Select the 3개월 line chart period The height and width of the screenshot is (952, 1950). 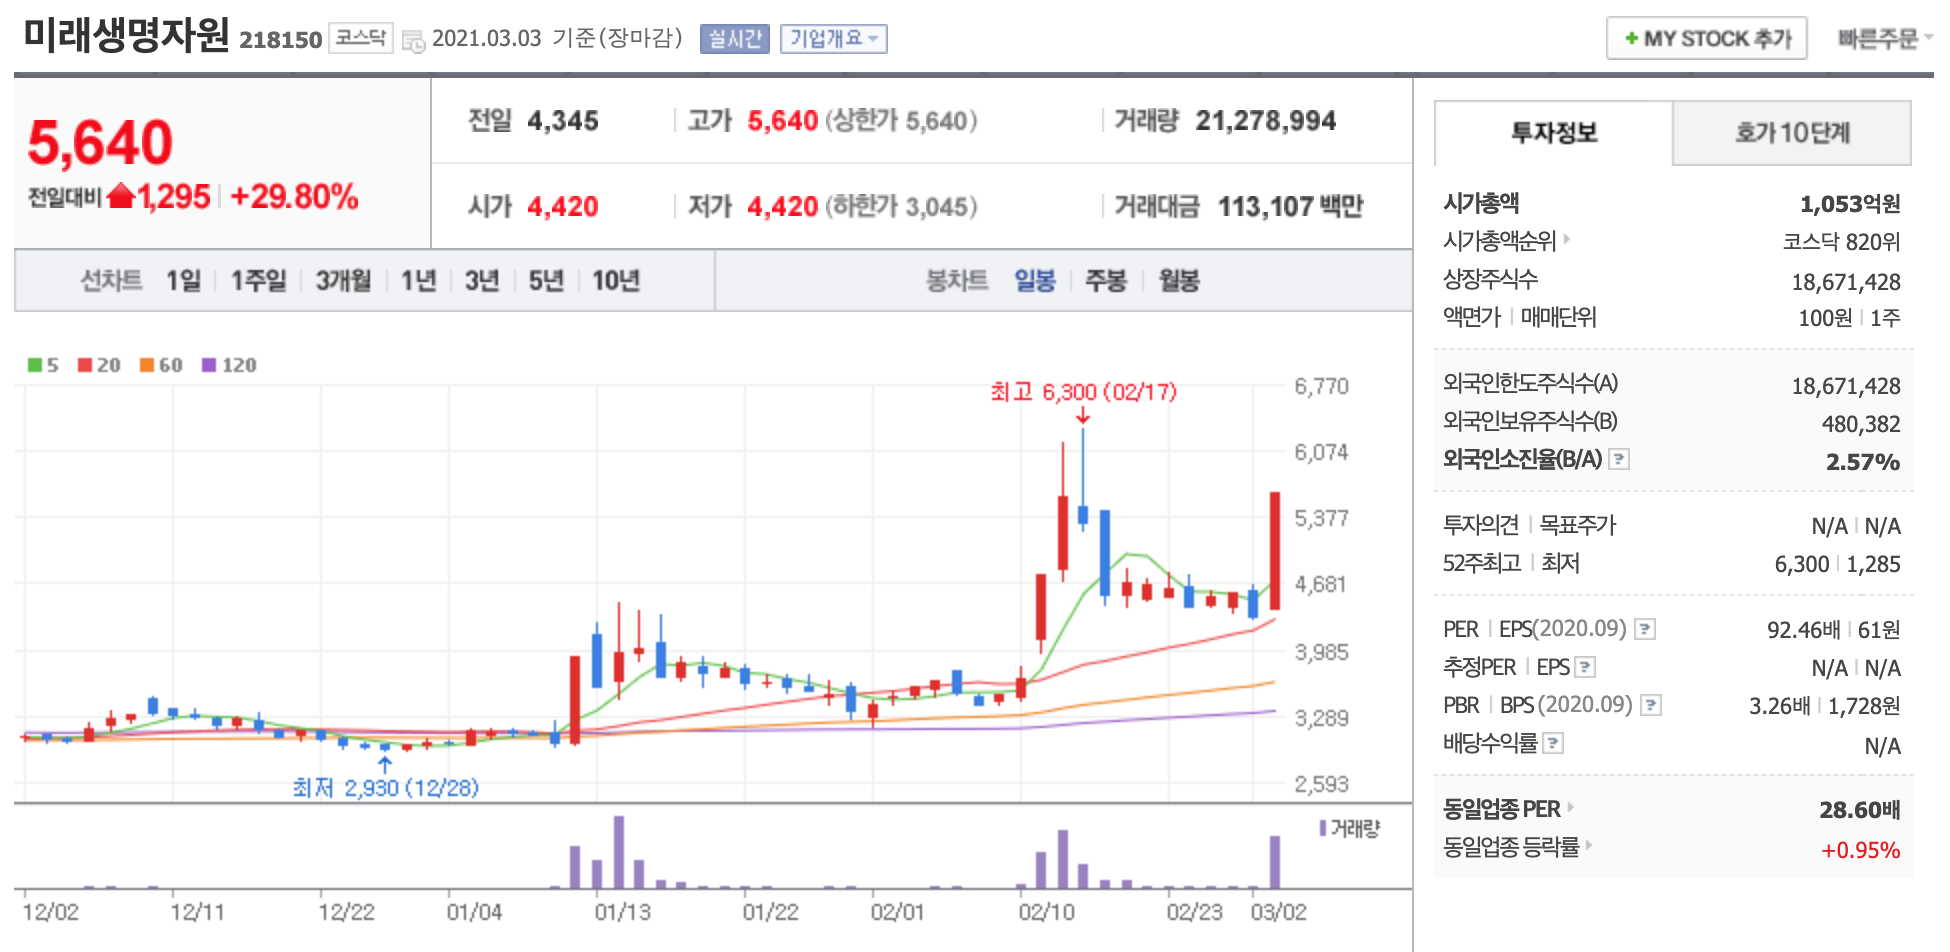click(343, 281)
